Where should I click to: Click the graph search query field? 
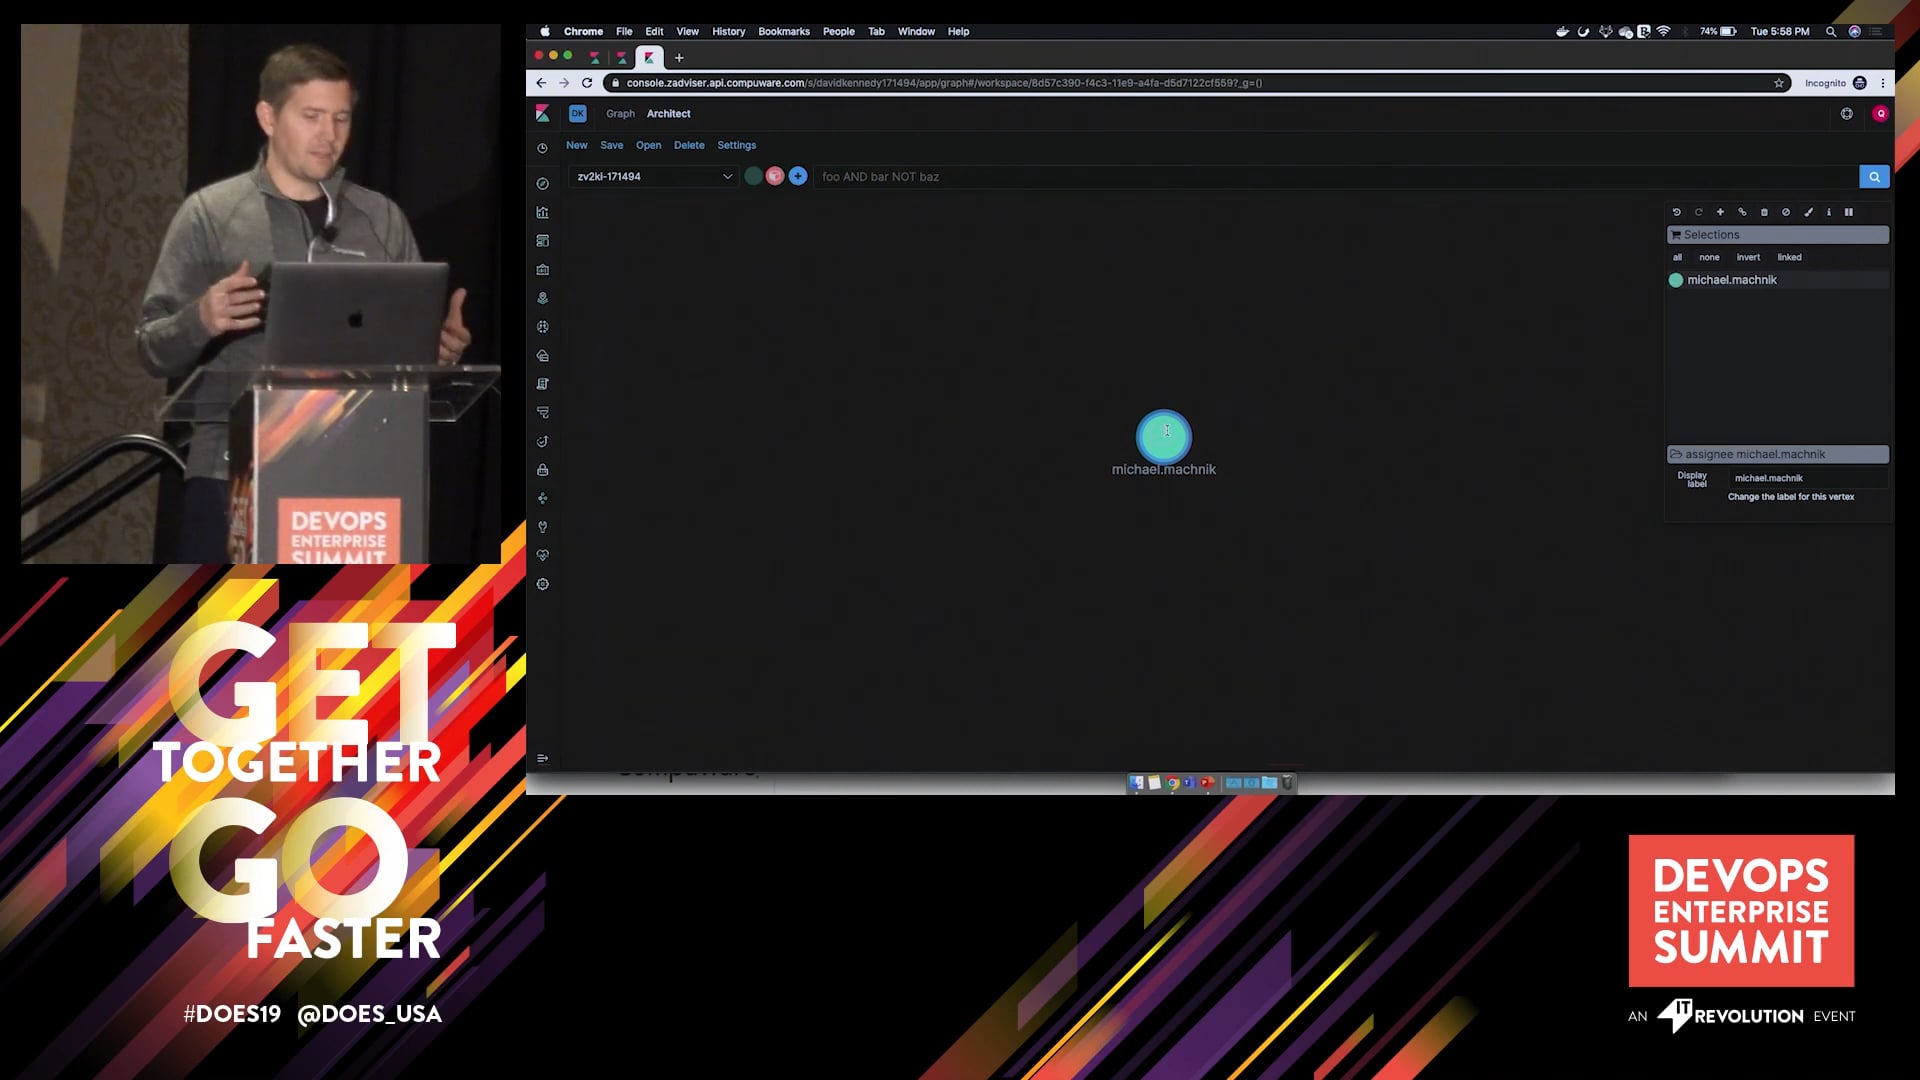(x=1336, y=177)
